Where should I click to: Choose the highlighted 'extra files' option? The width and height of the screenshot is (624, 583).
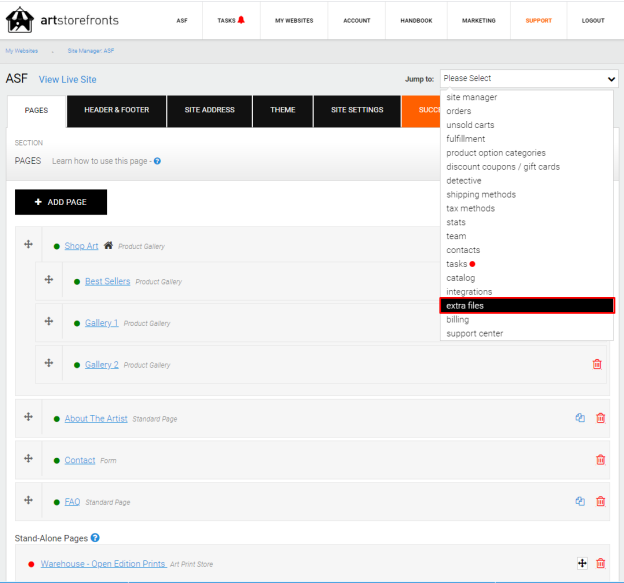(527, 306)
